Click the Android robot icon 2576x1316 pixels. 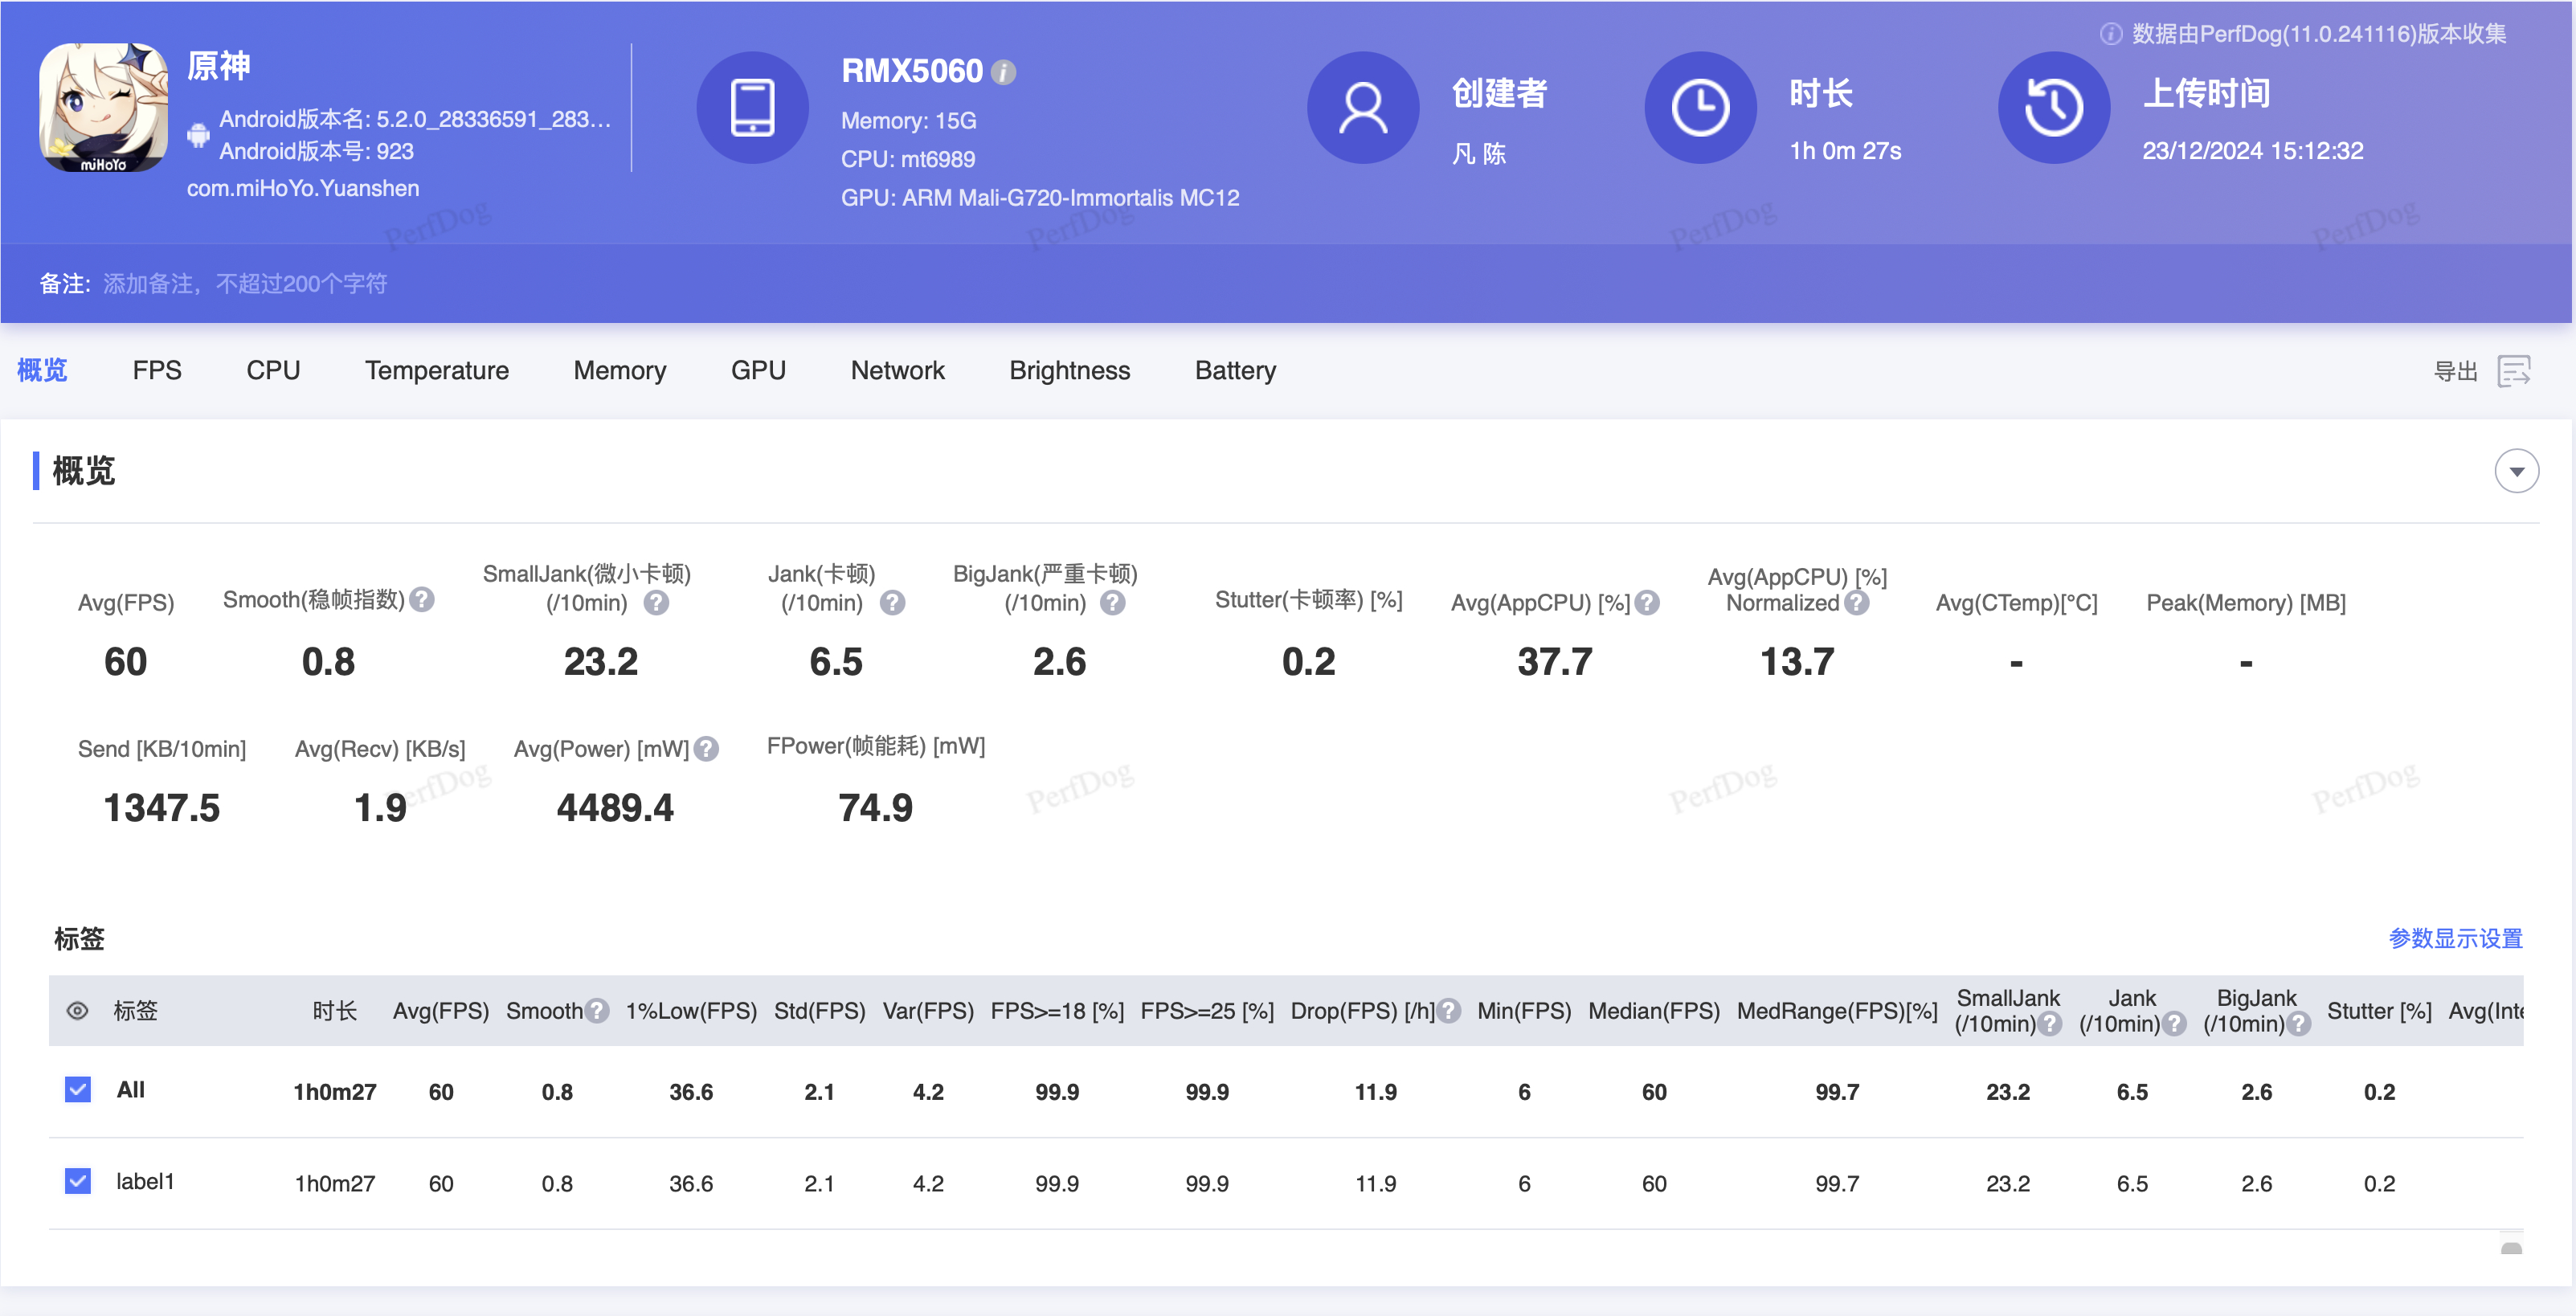click(198, 135)
